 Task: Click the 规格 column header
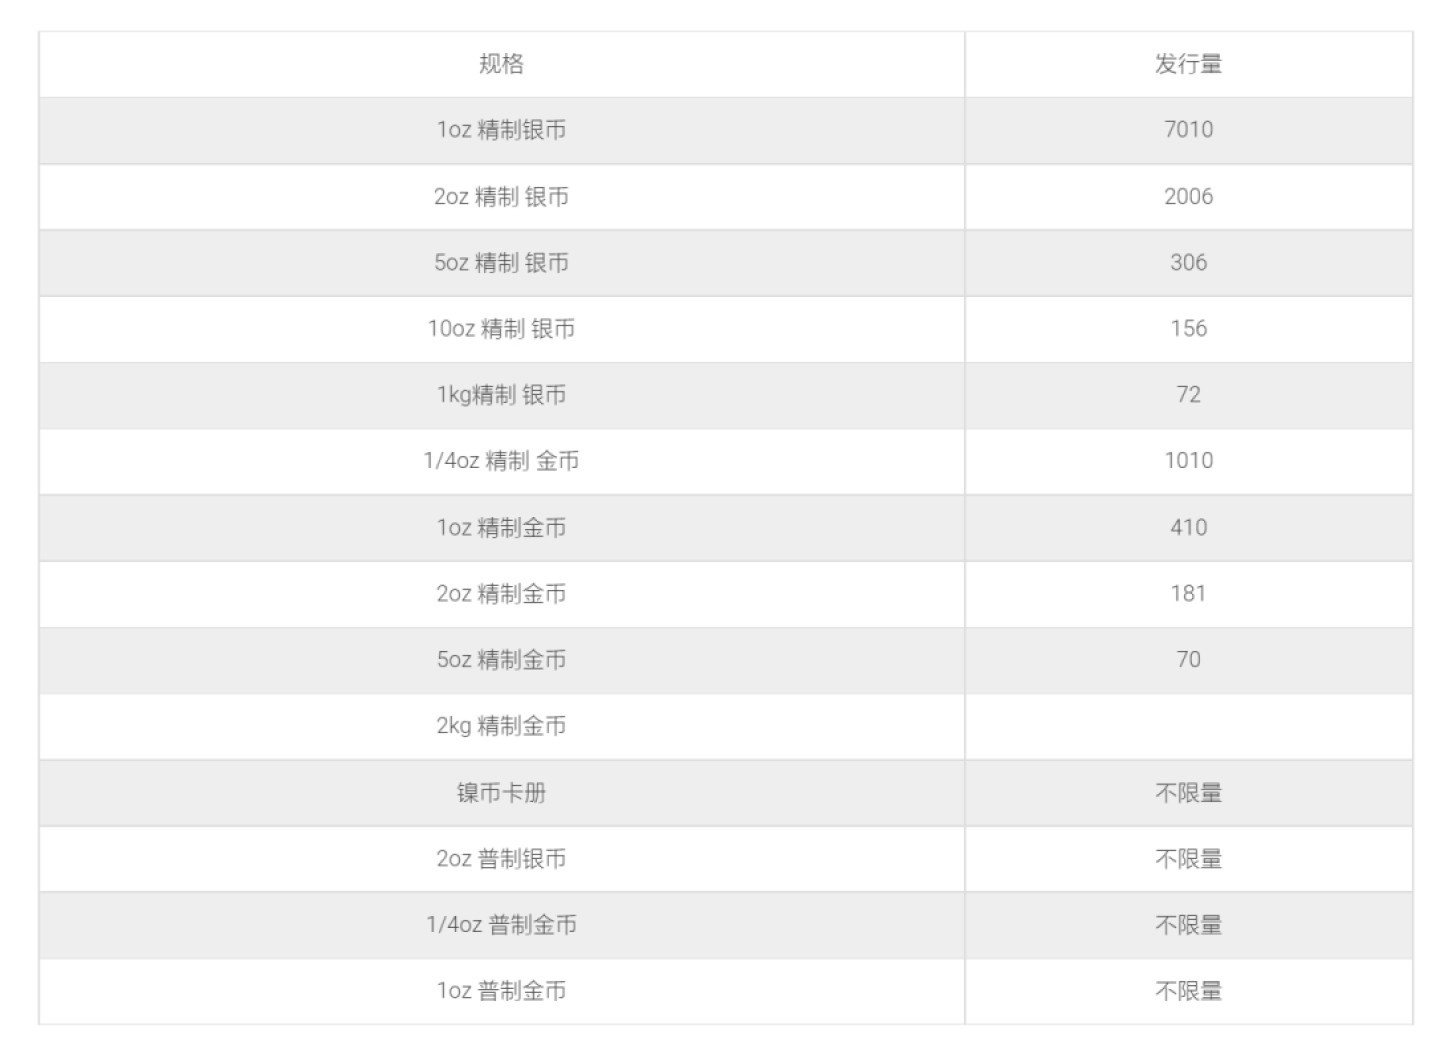click(501, 64)
